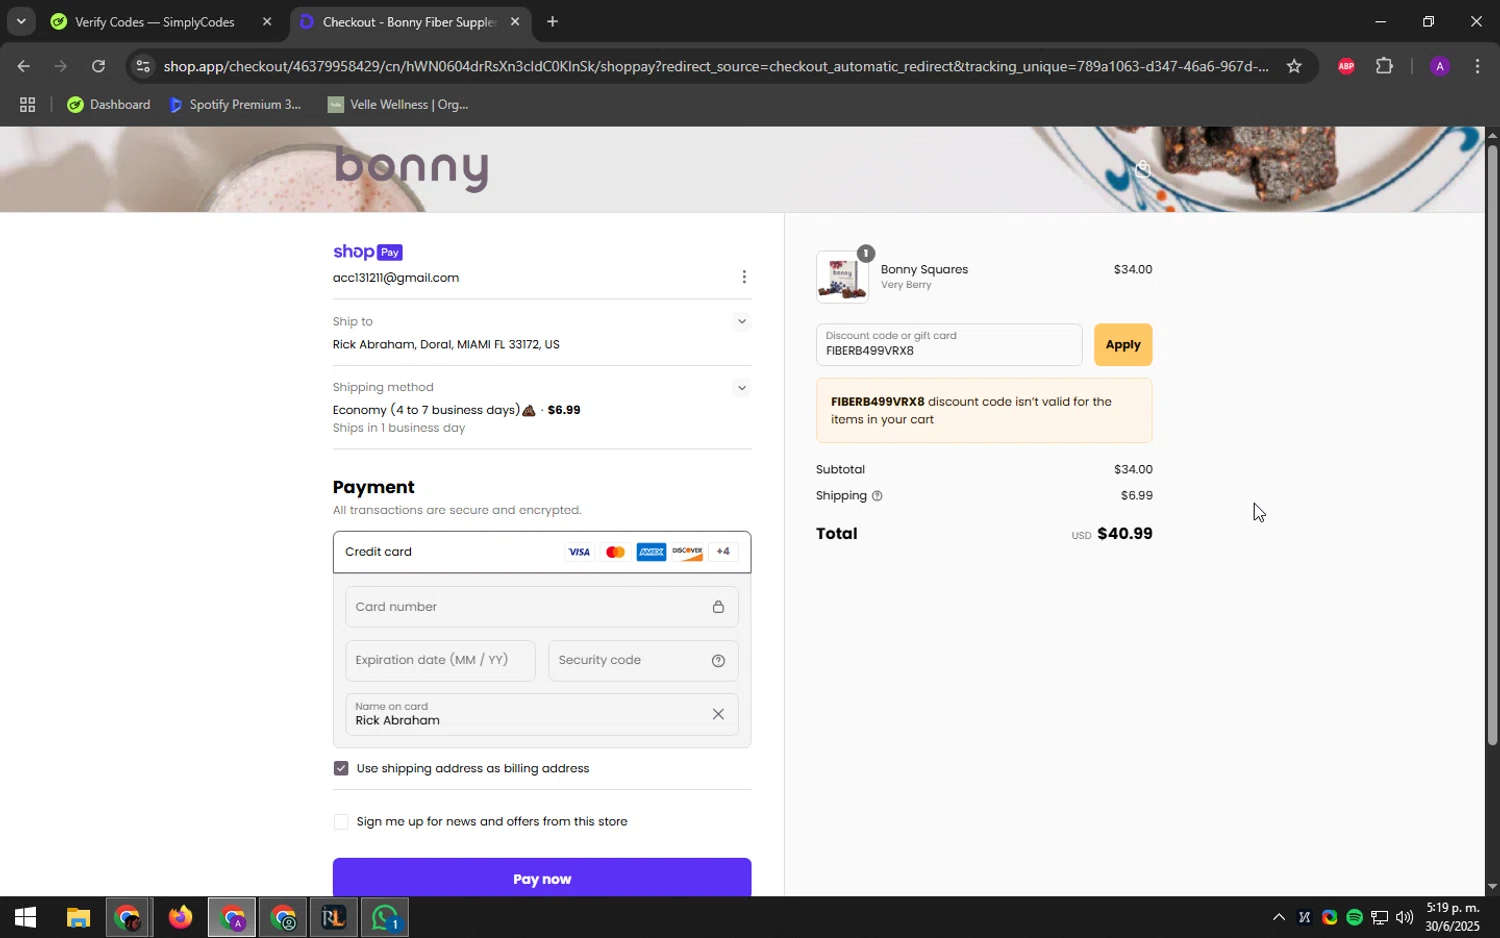The image size is (1500, 938).
Task: Apply the discount code
Action: [1123, 345]
